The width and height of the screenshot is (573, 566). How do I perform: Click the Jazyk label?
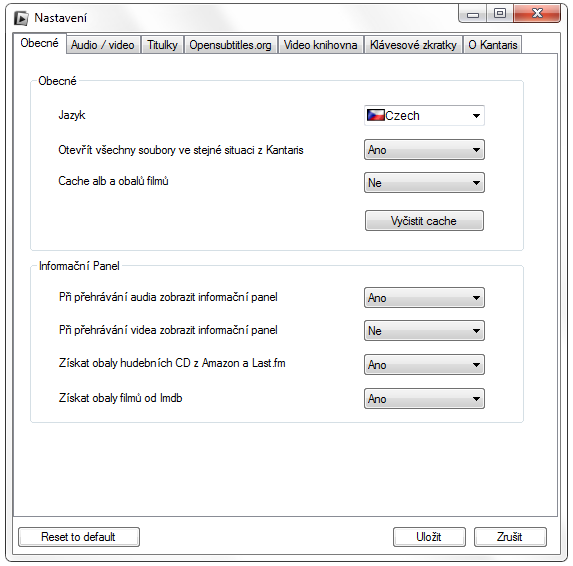(x=72, y=115)
